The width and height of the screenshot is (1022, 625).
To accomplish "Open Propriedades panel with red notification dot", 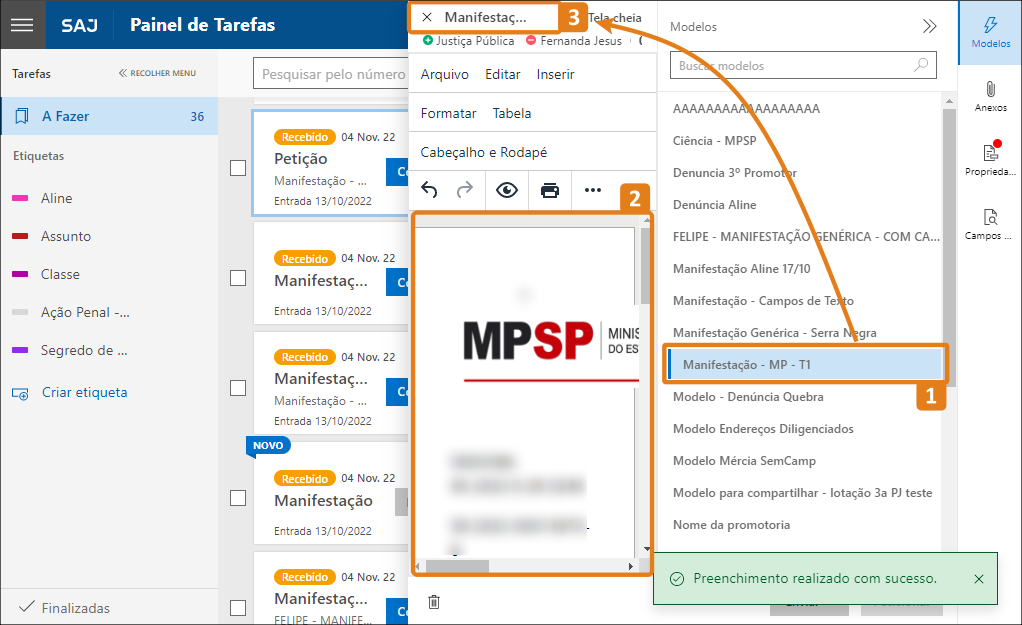I will click(x=989, y=158).
